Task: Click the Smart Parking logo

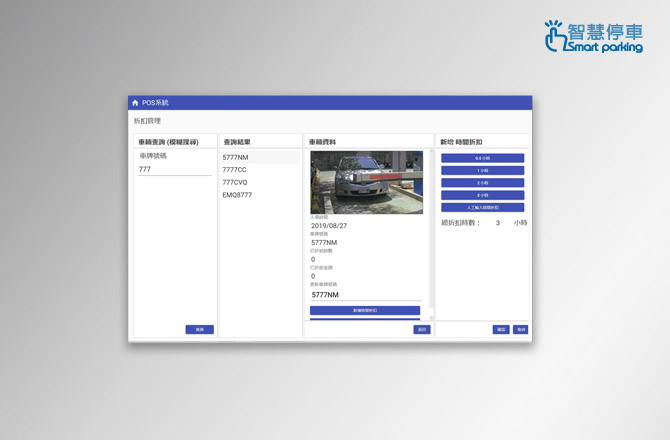Action: tap(593, 35)
